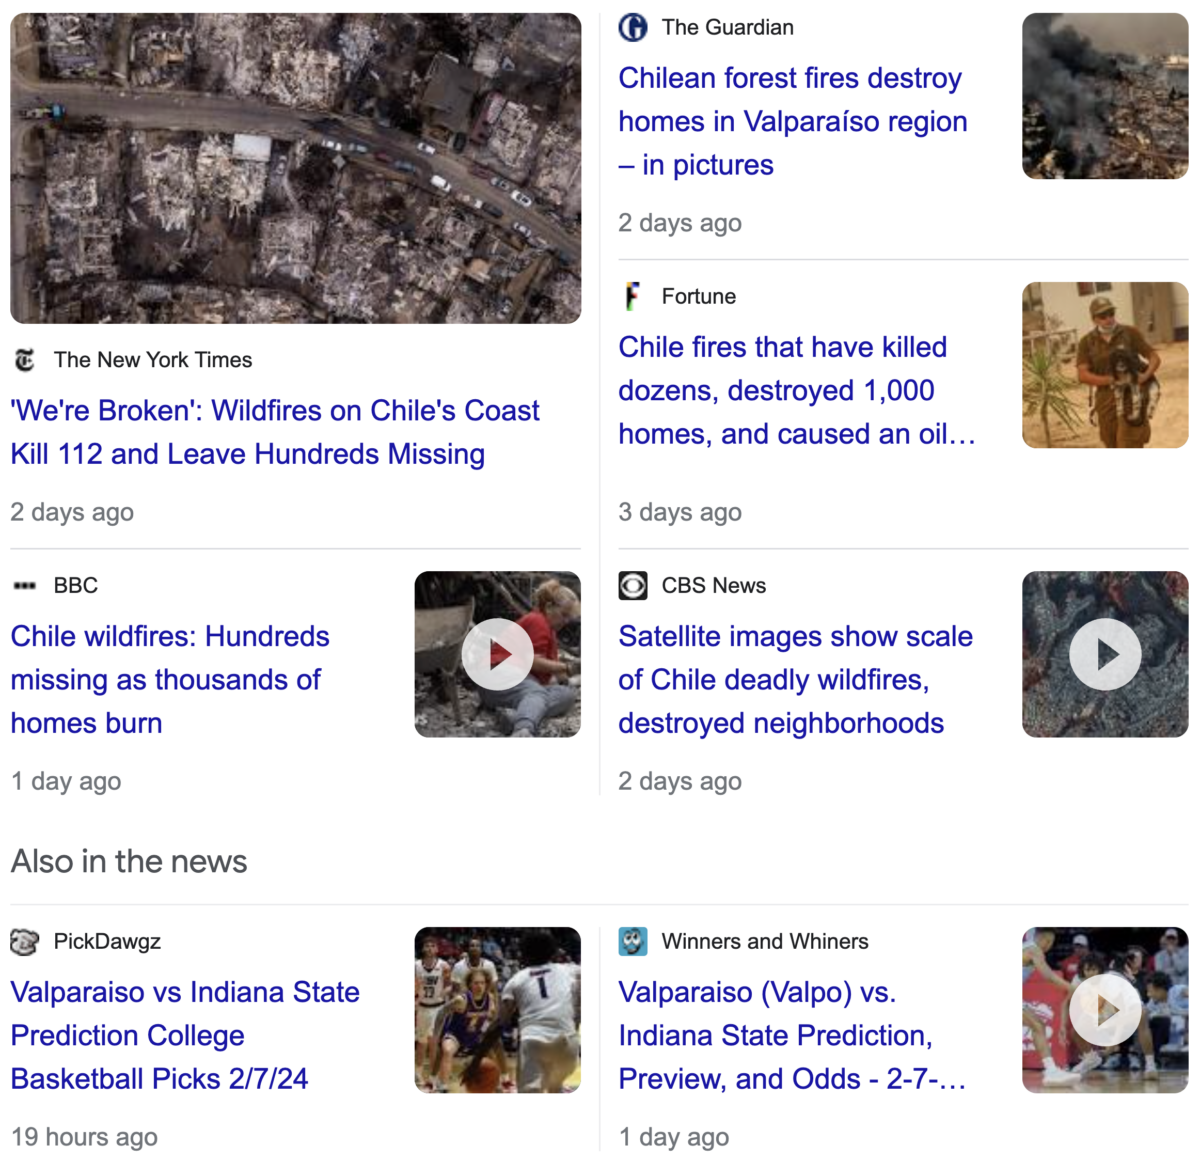Click The New York Times source name

pyautogui.click(x=153, y=360)
